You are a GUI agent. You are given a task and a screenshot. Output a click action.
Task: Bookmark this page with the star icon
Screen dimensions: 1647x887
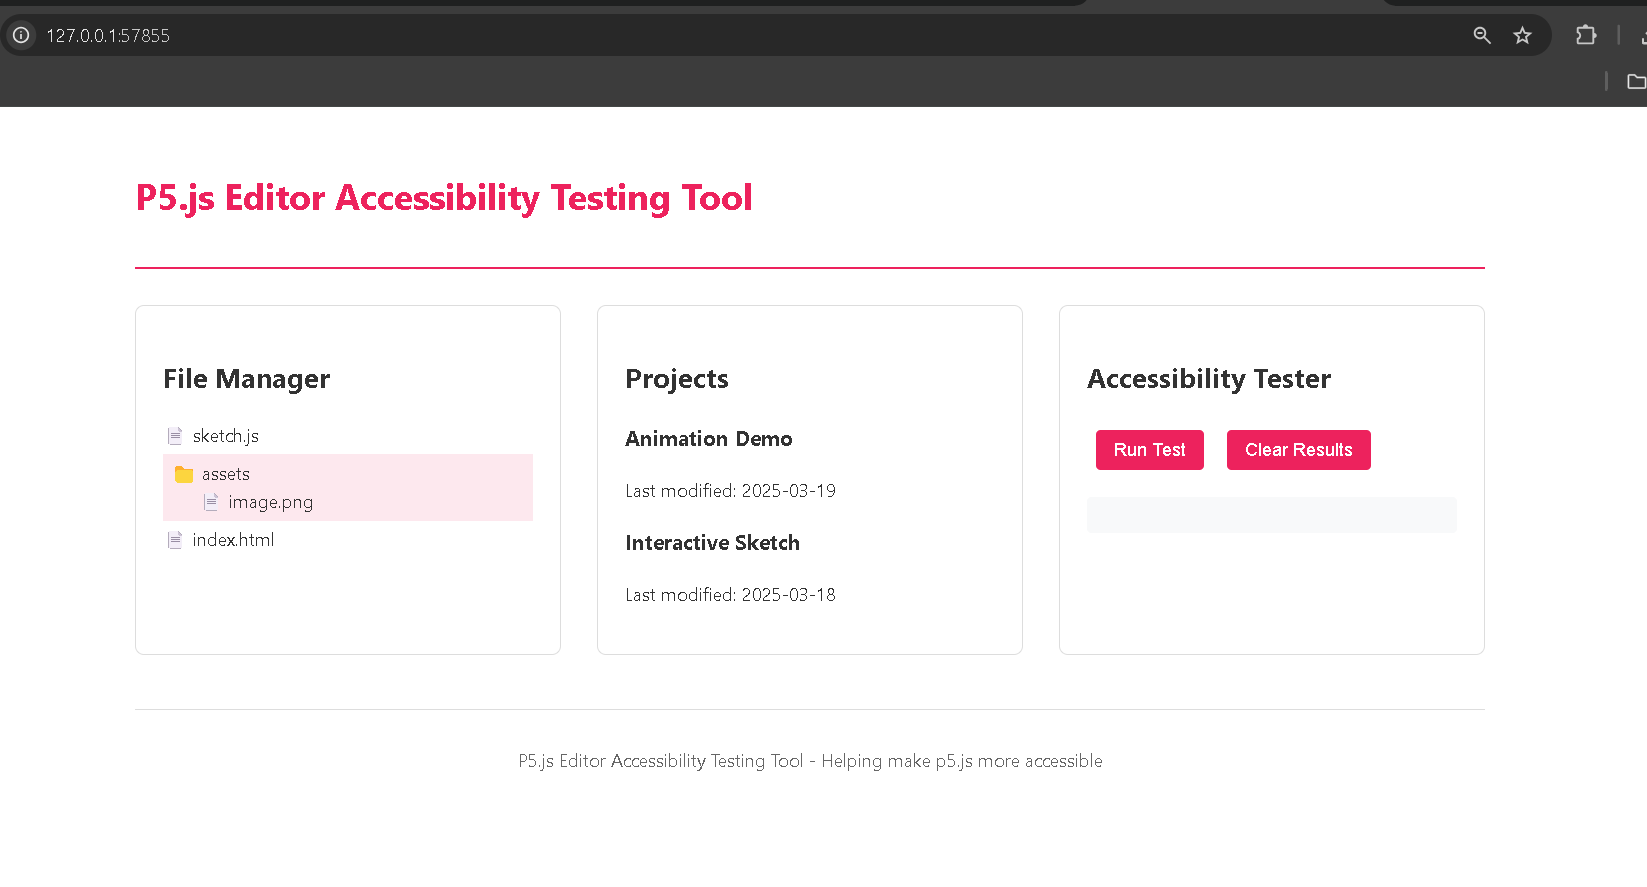(1522, 36)
